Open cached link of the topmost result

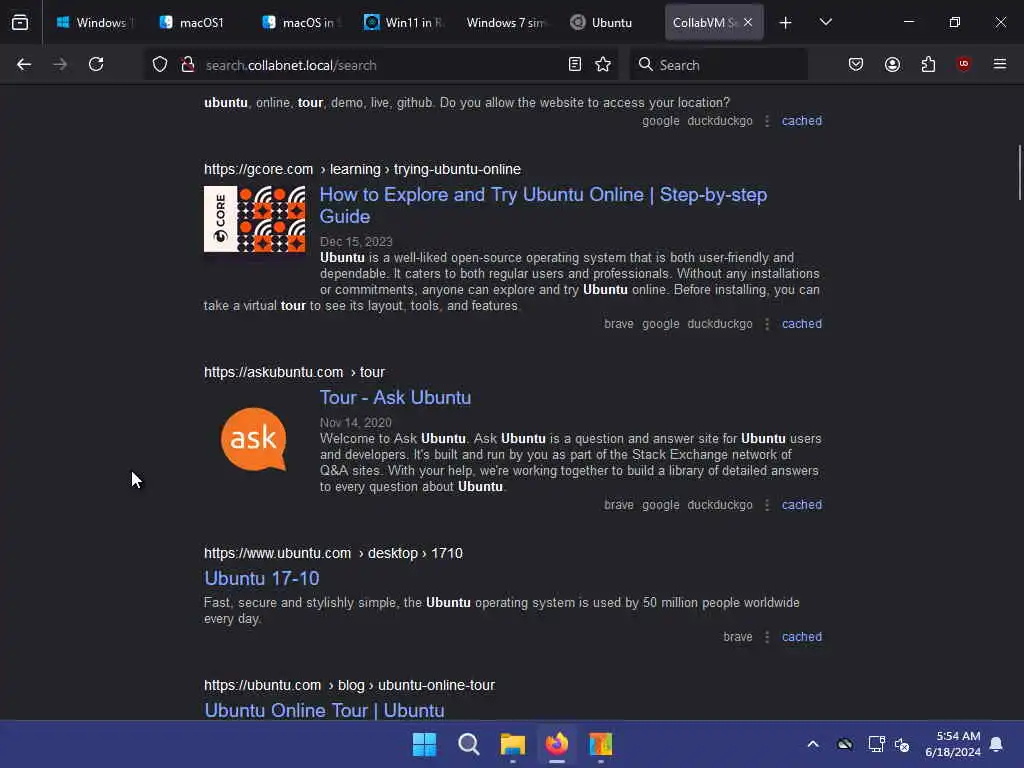(801, 120)
